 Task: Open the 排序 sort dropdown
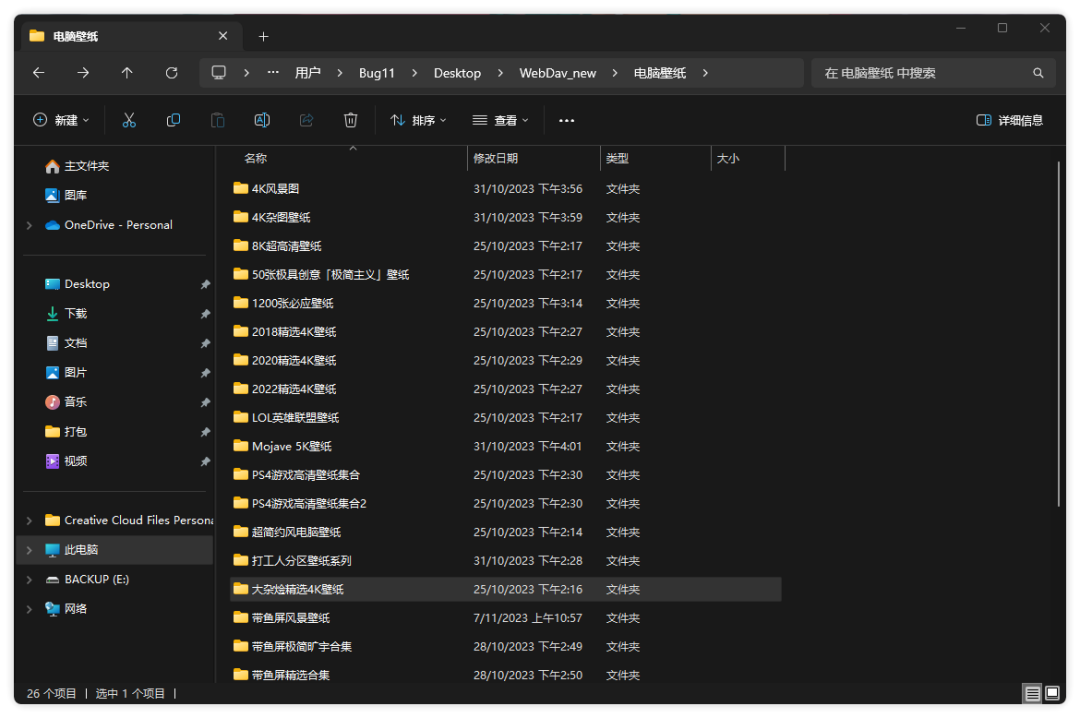[418, 120]
